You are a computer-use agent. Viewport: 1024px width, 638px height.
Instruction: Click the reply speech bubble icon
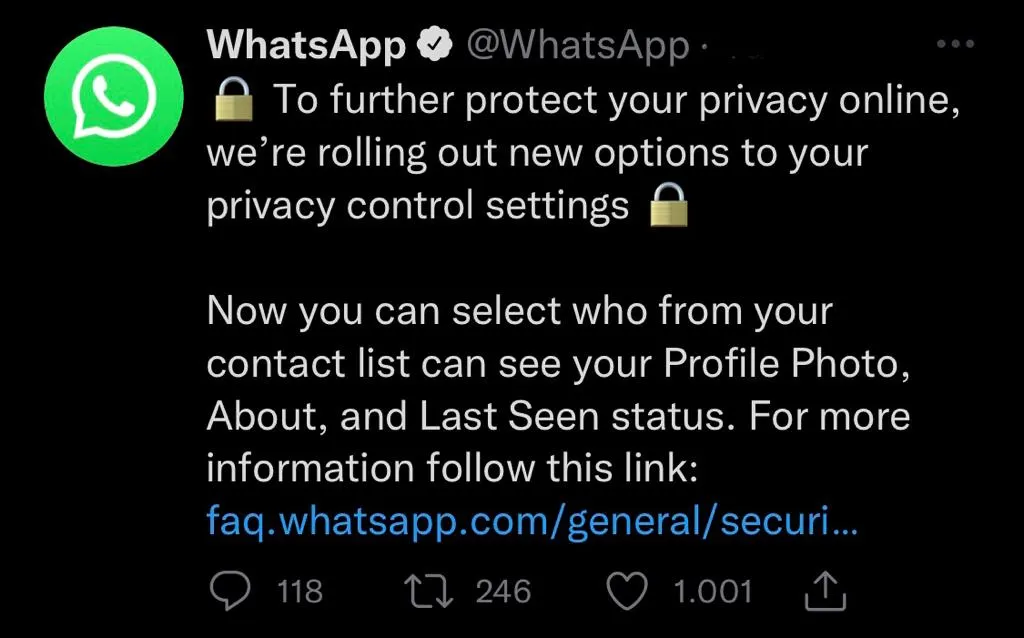231,591
